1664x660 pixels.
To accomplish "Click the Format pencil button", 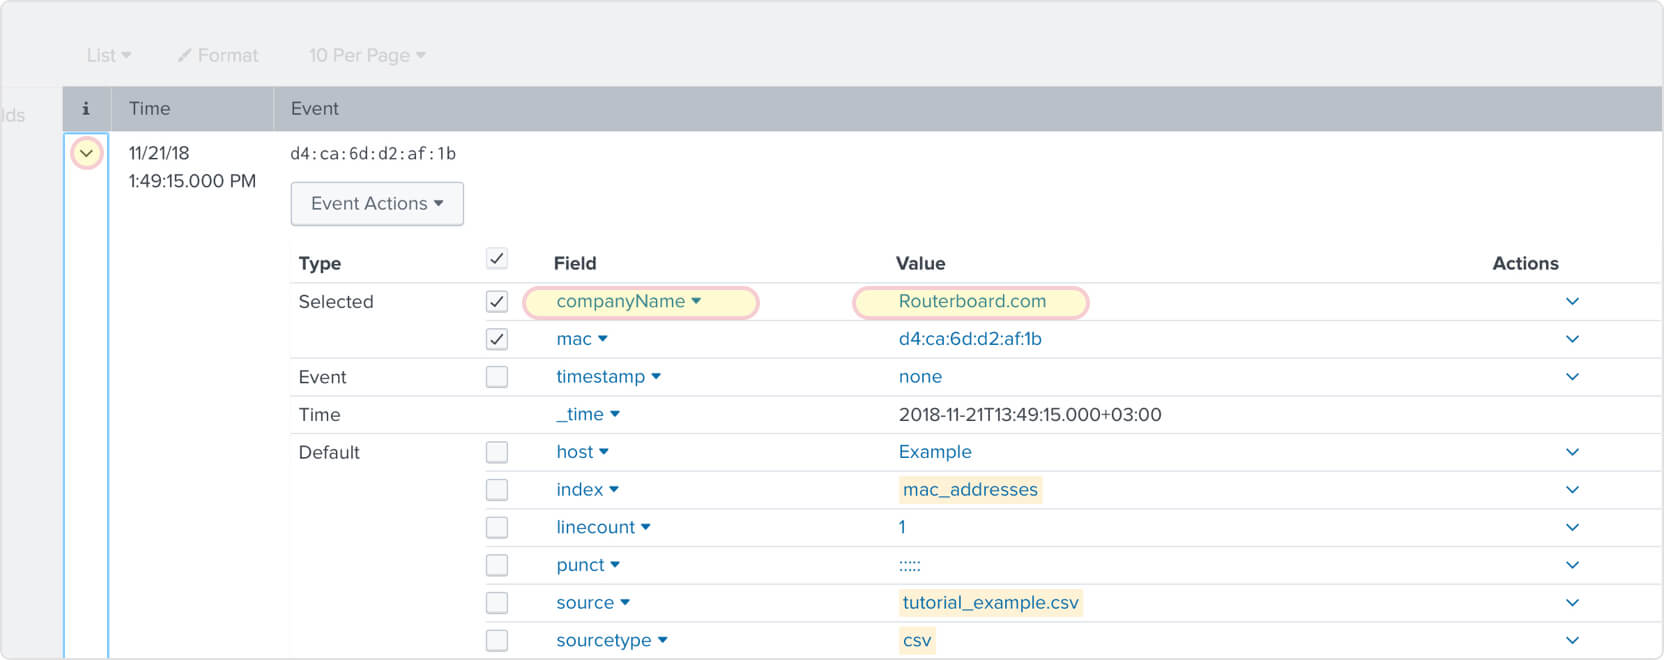I will coord(218,55).
